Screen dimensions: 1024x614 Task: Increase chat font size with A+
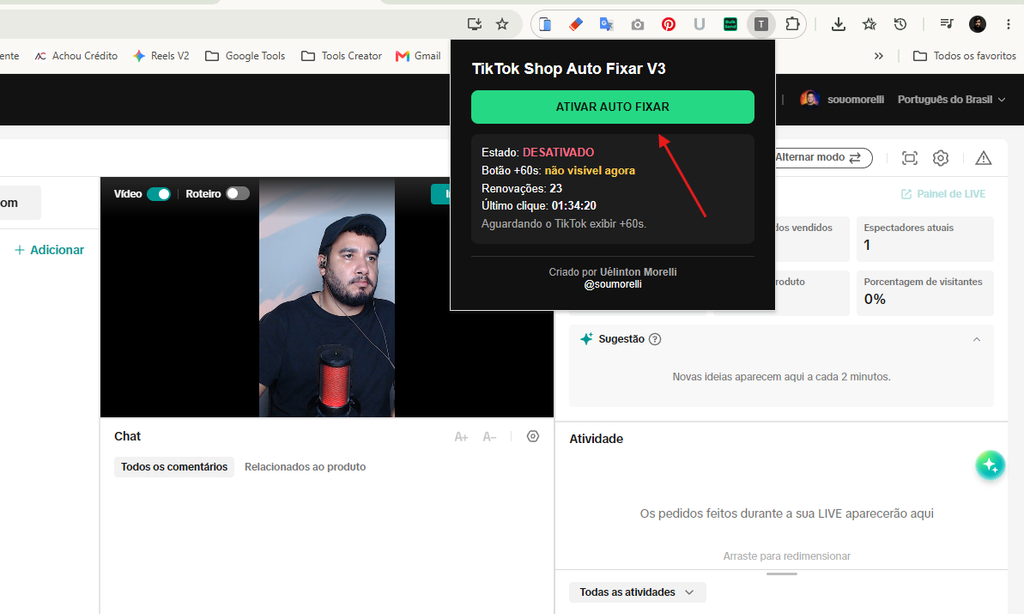coord(461,437)
